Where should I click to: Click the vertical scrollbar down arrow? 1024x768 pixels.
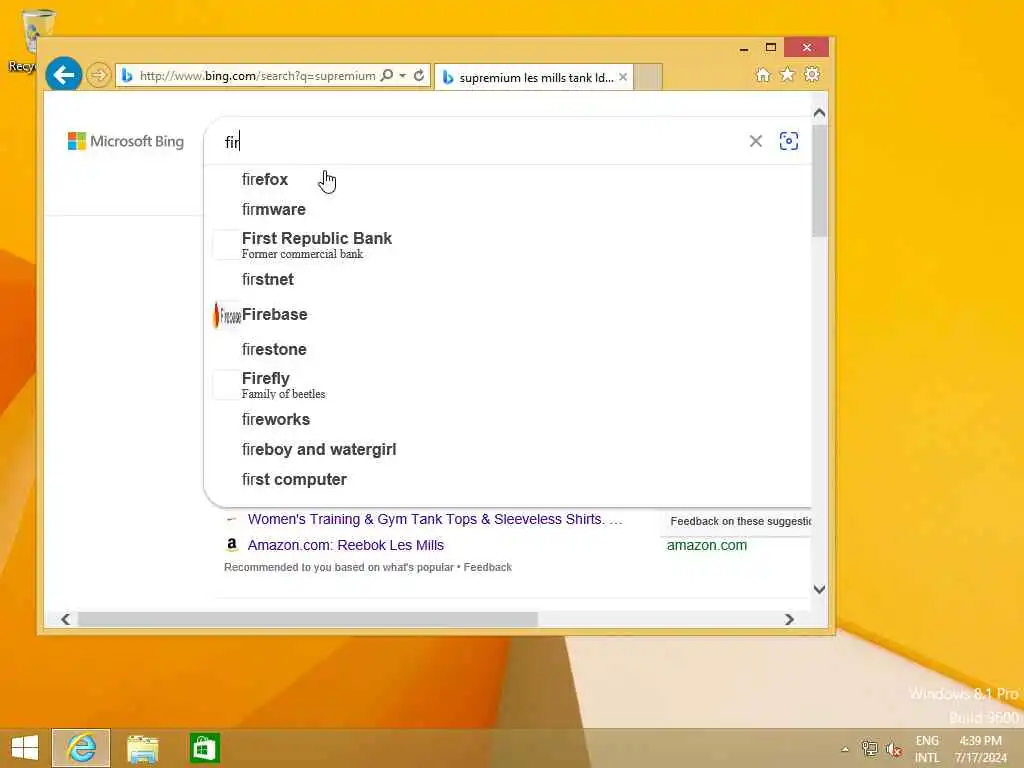[x=820, y=589]
